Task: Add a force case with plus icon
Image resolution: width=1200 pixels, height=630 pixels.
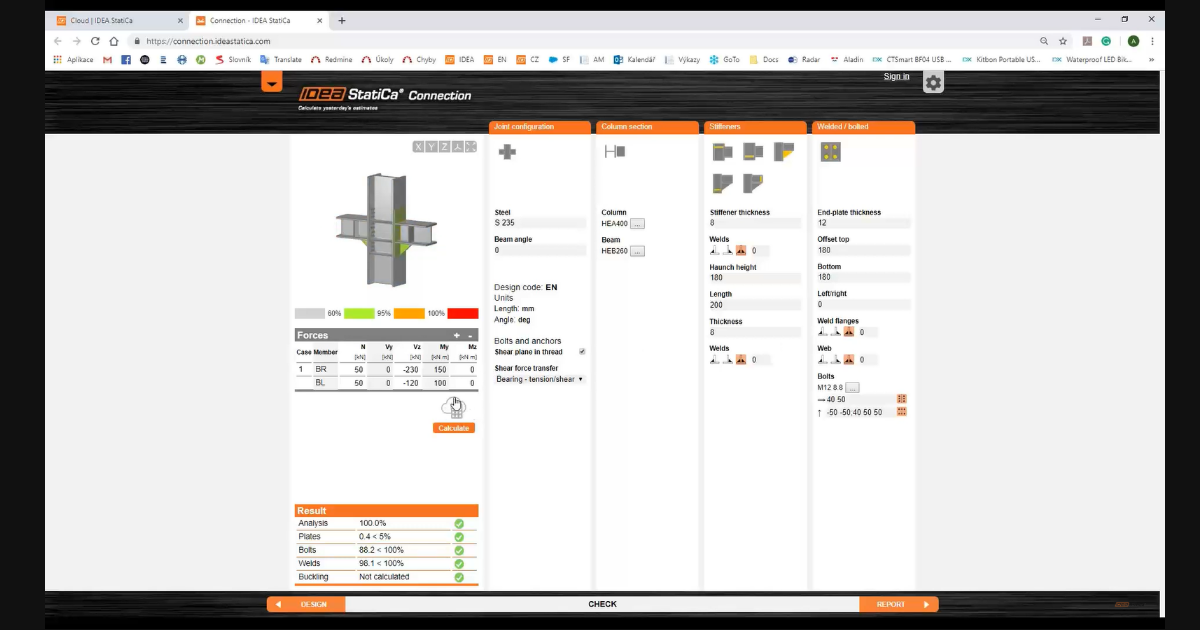Action: (456, 335)
